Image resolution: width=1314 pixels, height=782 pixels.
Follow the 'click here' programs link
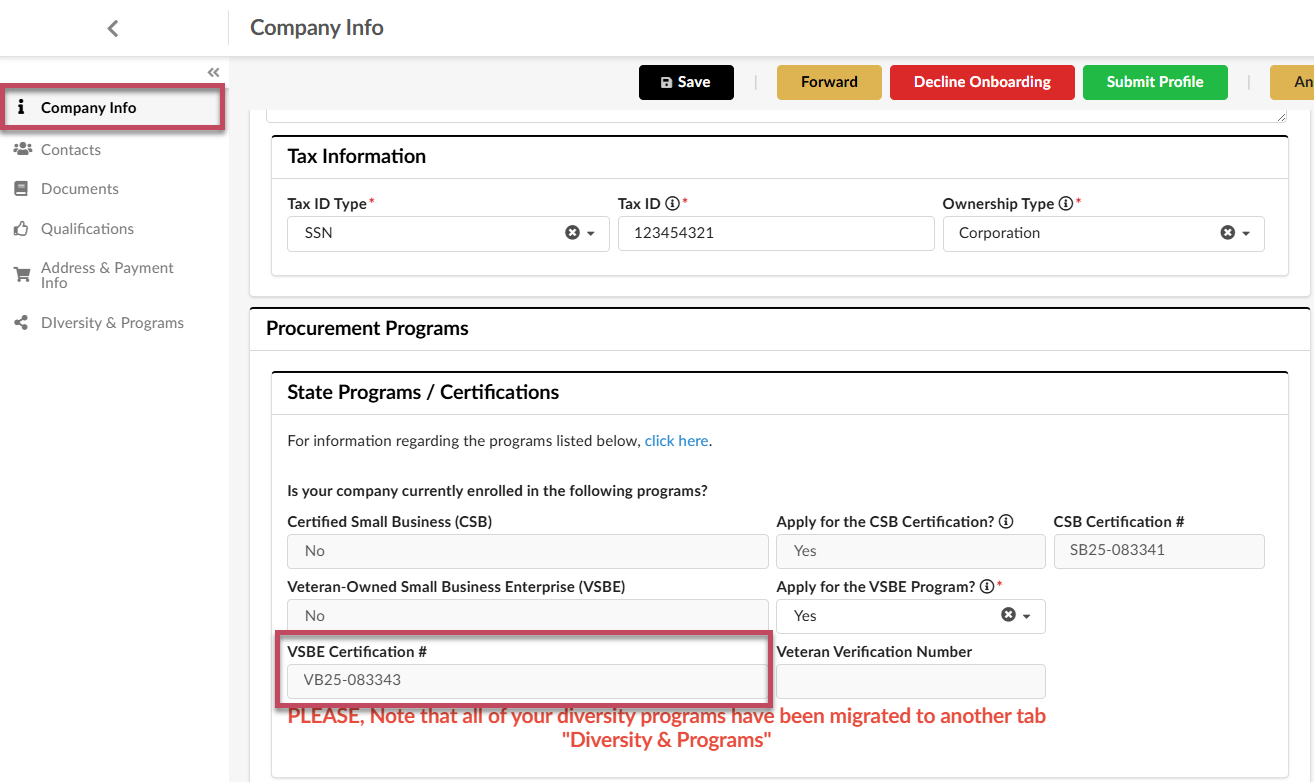[676, 440]
